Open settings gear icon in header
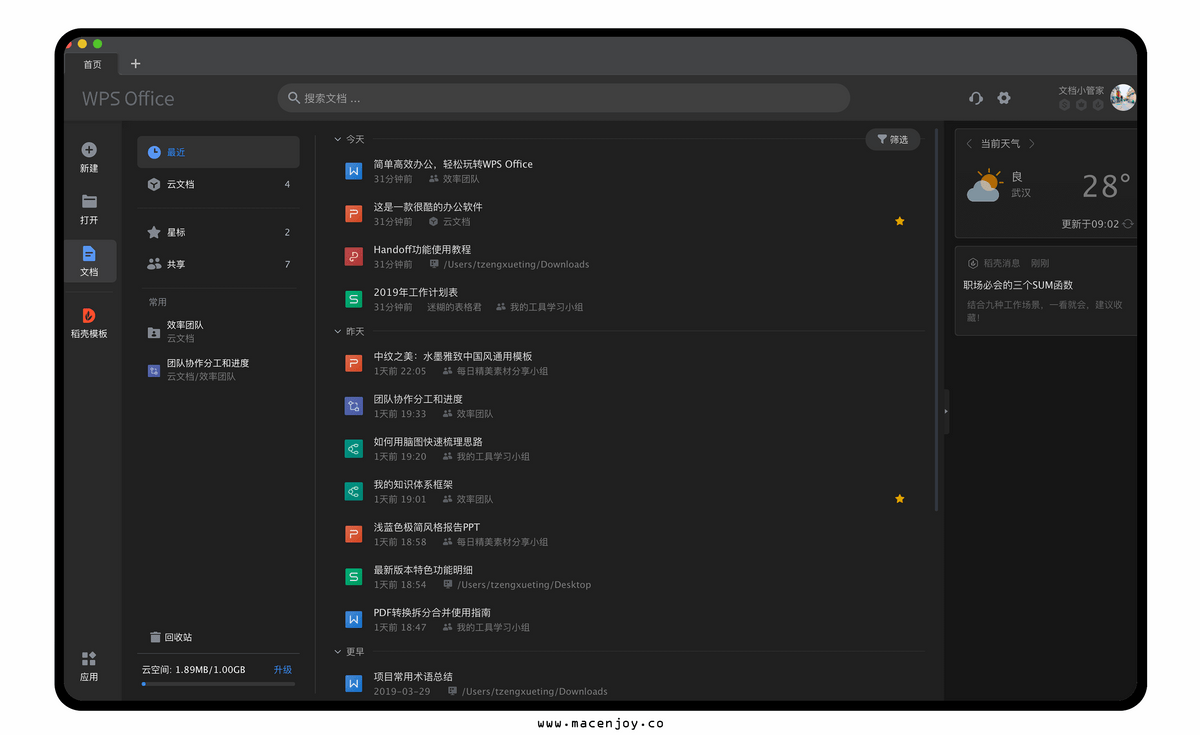This screenshot has width=1200, height=735. (x=1004, y=98)
